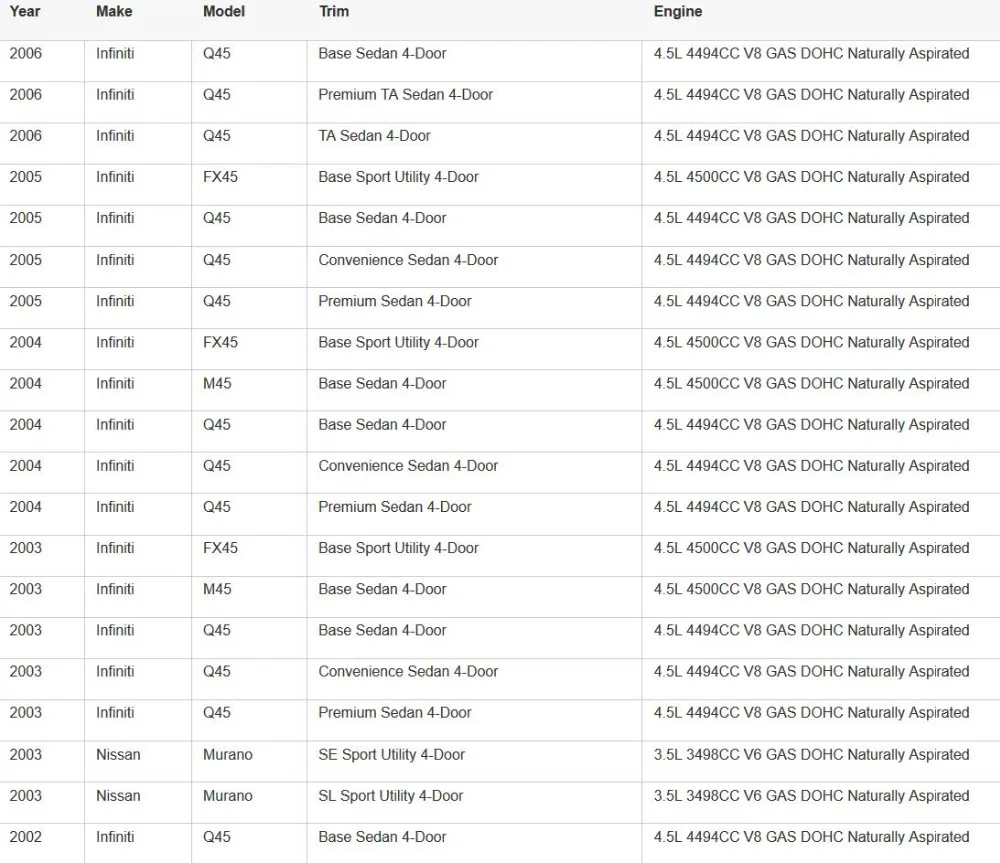Click Q45 model cell in the 2002 row
The image size is (1000, 863).
pyautogui.click(x=217, y=837)
